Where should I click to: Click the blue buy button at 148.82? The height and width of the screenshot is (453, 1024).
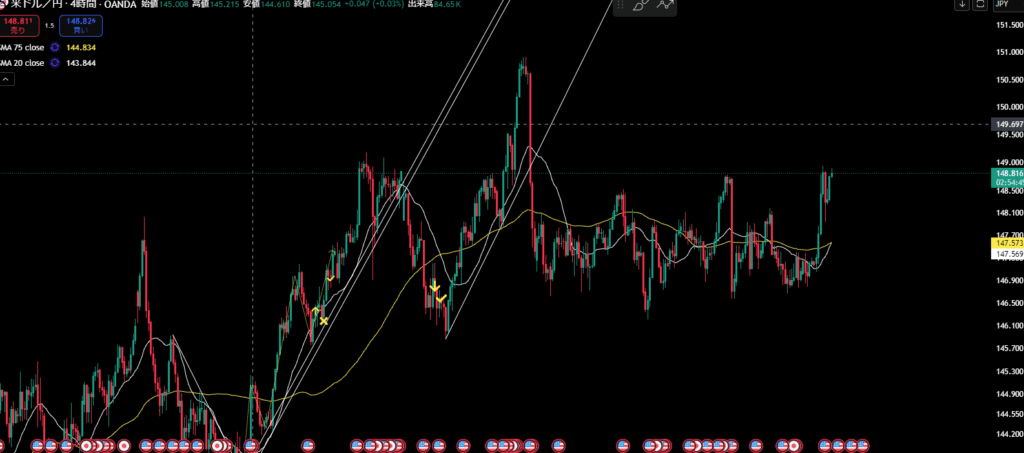tap(79, 24)
